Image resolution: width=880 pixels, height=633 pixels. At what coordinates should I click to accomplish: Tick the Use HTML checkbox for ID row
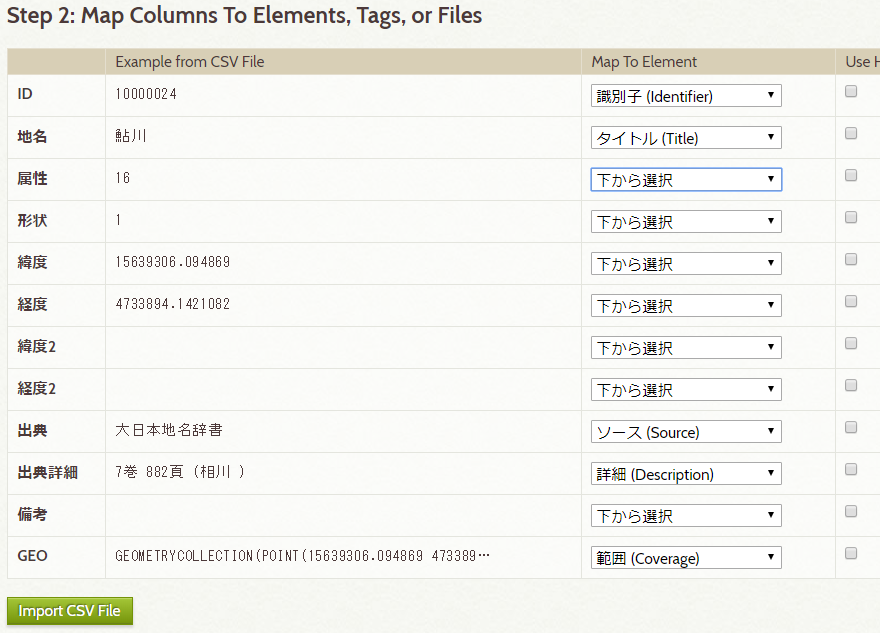point(851,91)
